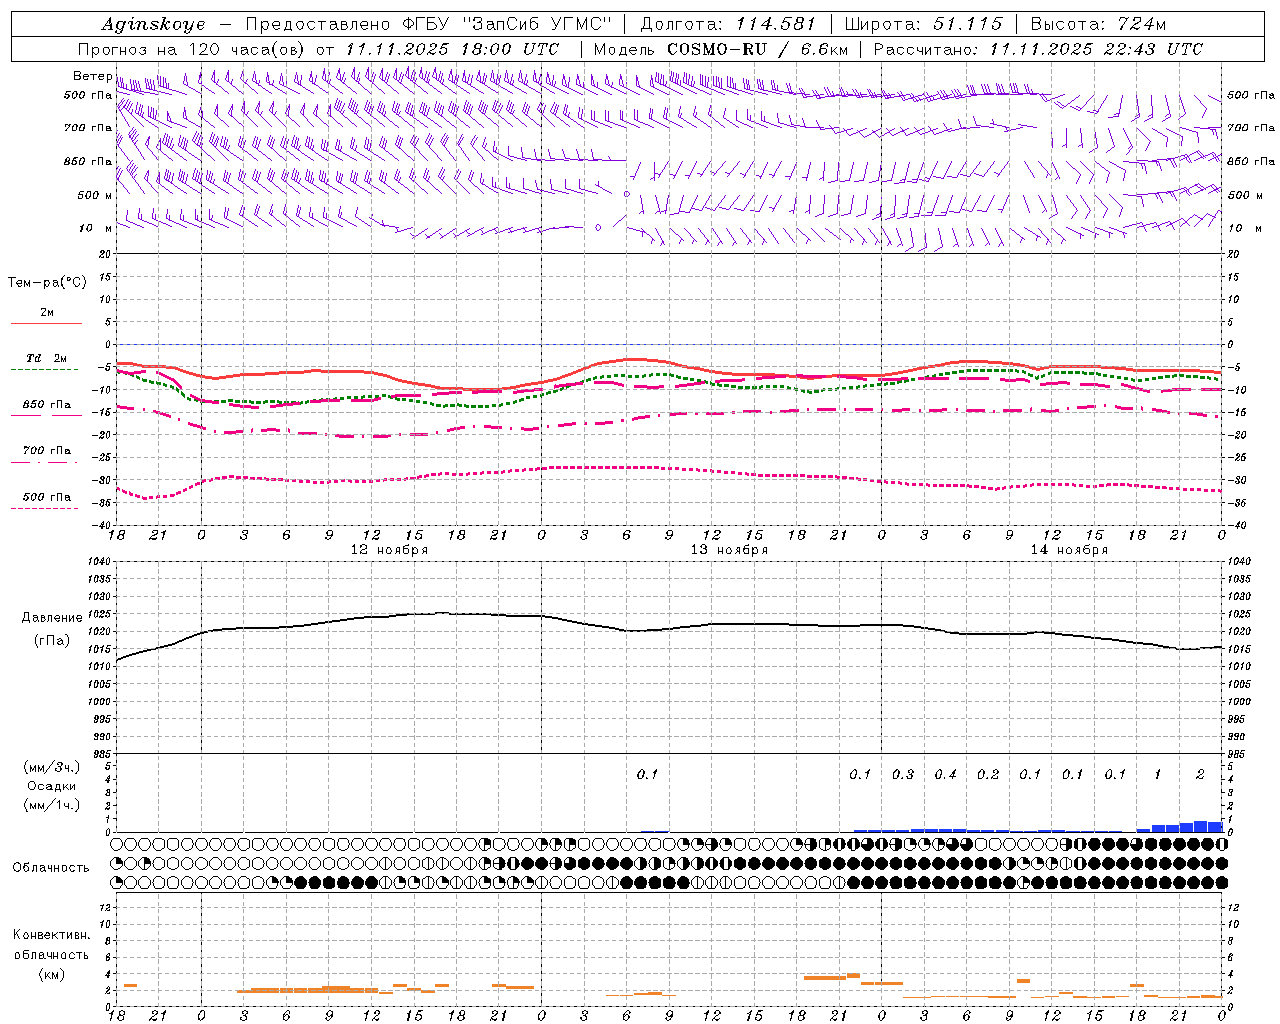This screenshot has width=1280, height=1024.
Task: Click the (мм/1ч.) precipitation unit label
Action: tap(52, 805)
